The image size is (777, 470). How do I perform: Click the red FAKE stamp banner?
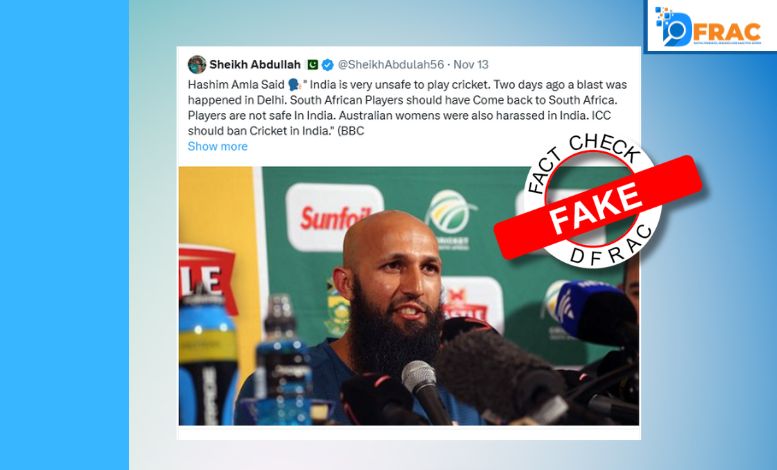click(598, 207)
